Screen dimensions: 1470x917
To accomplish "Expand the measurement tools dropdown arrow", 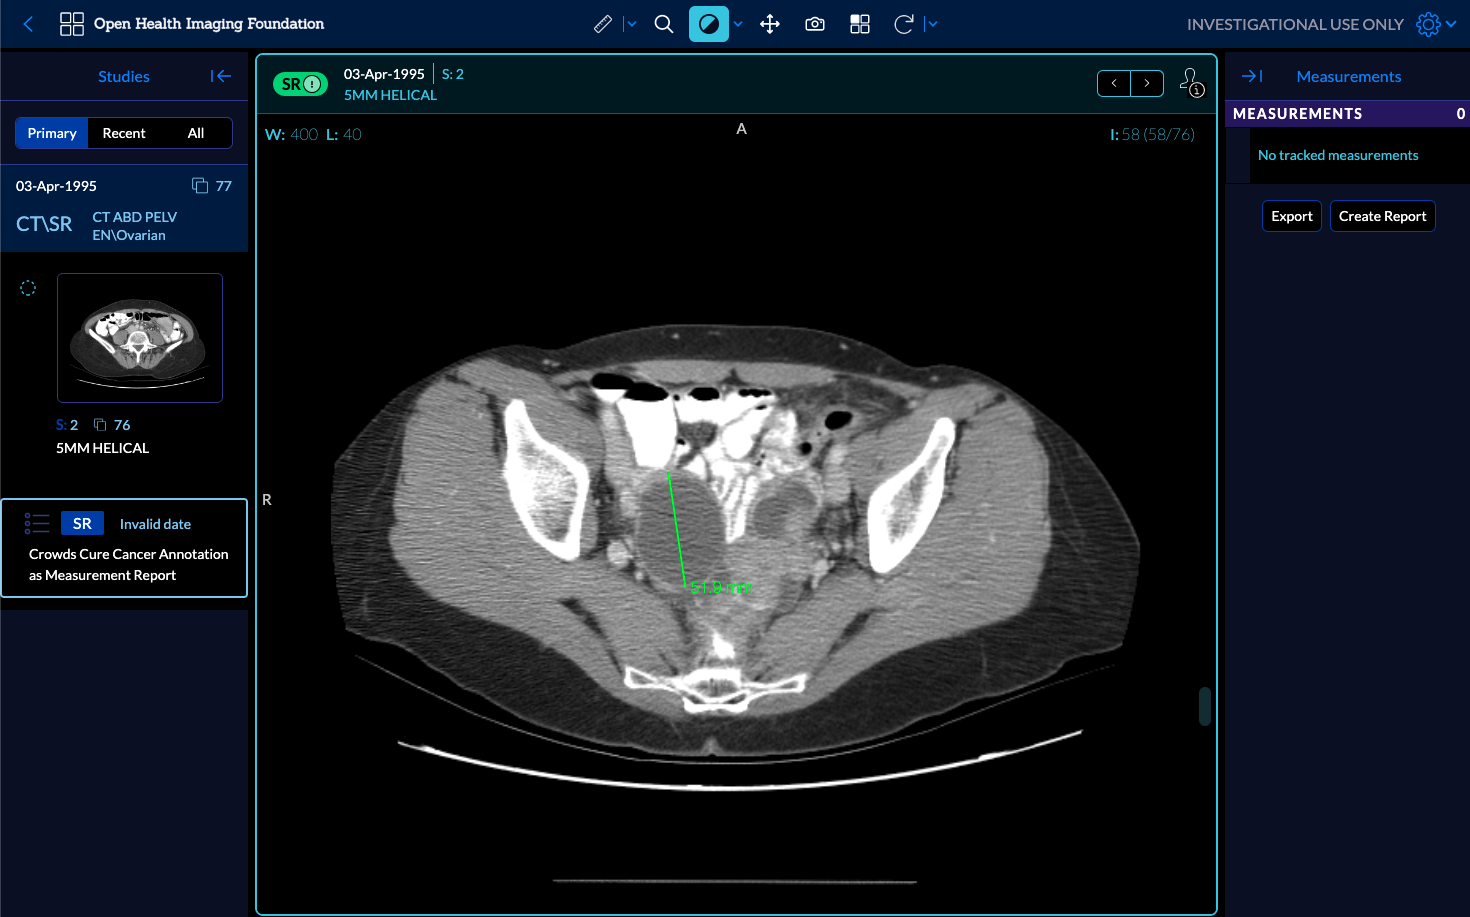I will pyautogui.click(x=631, y=24).
